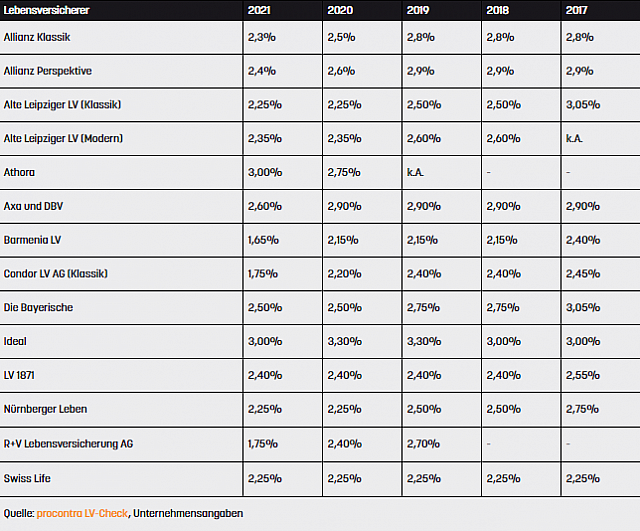This screenshot has height=531, width=640.
Task: Select the 2019 column header
Action: coord(418,9)
